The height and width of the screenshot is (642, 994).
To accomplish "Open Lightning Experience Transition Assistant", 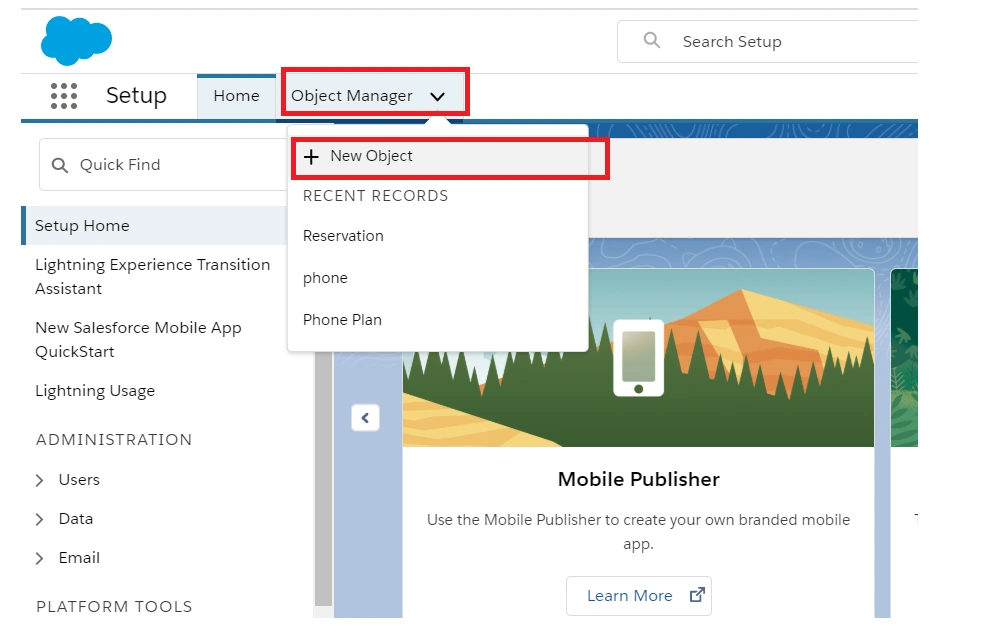I will tap(152, 276).
